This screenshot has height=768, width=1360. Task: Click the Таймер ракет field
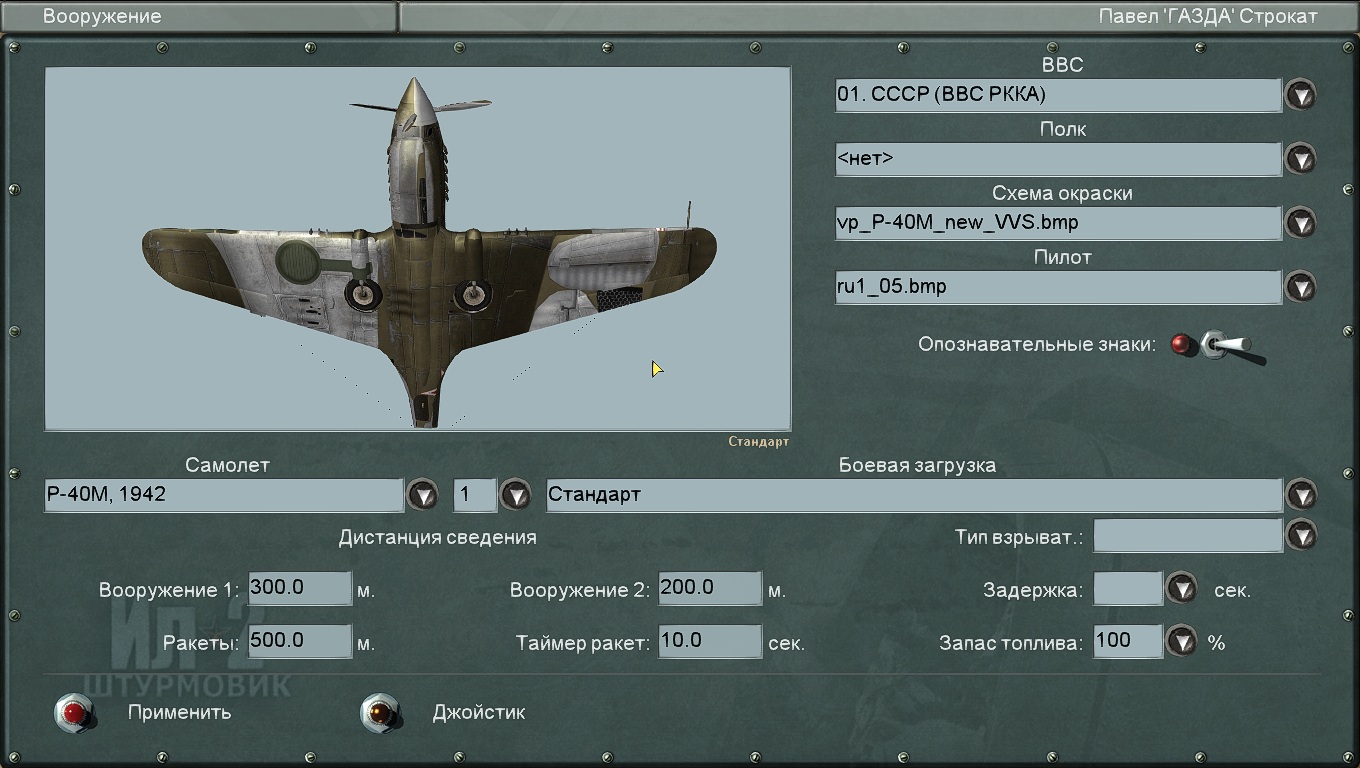click(x=710, y=641)
